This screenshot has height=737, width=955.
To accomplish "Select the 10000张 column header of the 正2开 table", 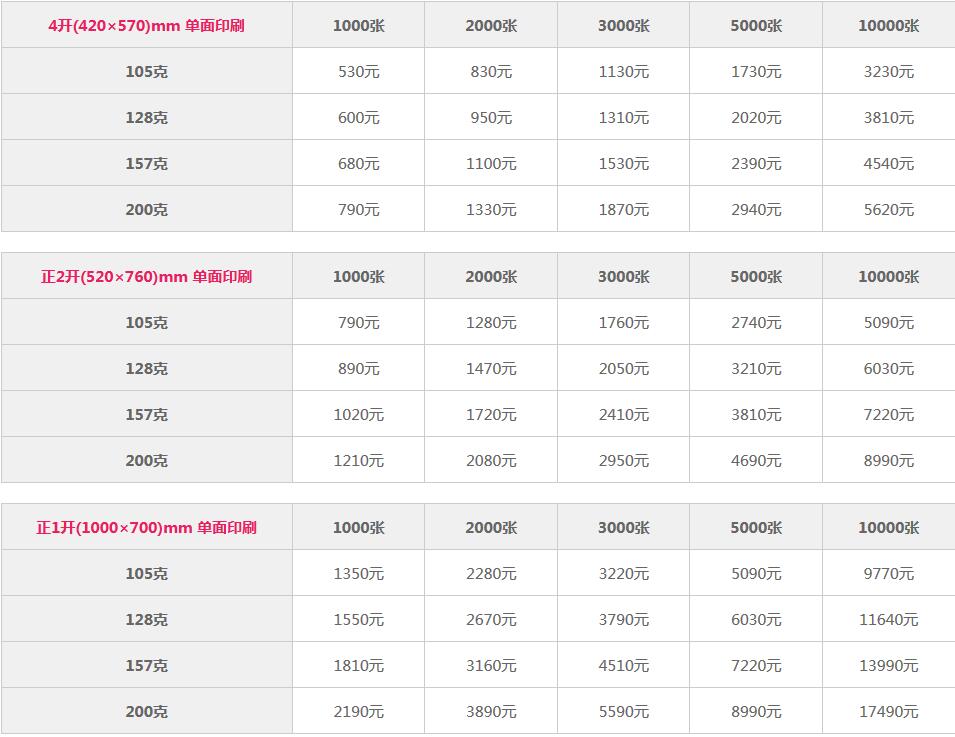I will pyautogui.click(x=889, y=277).
